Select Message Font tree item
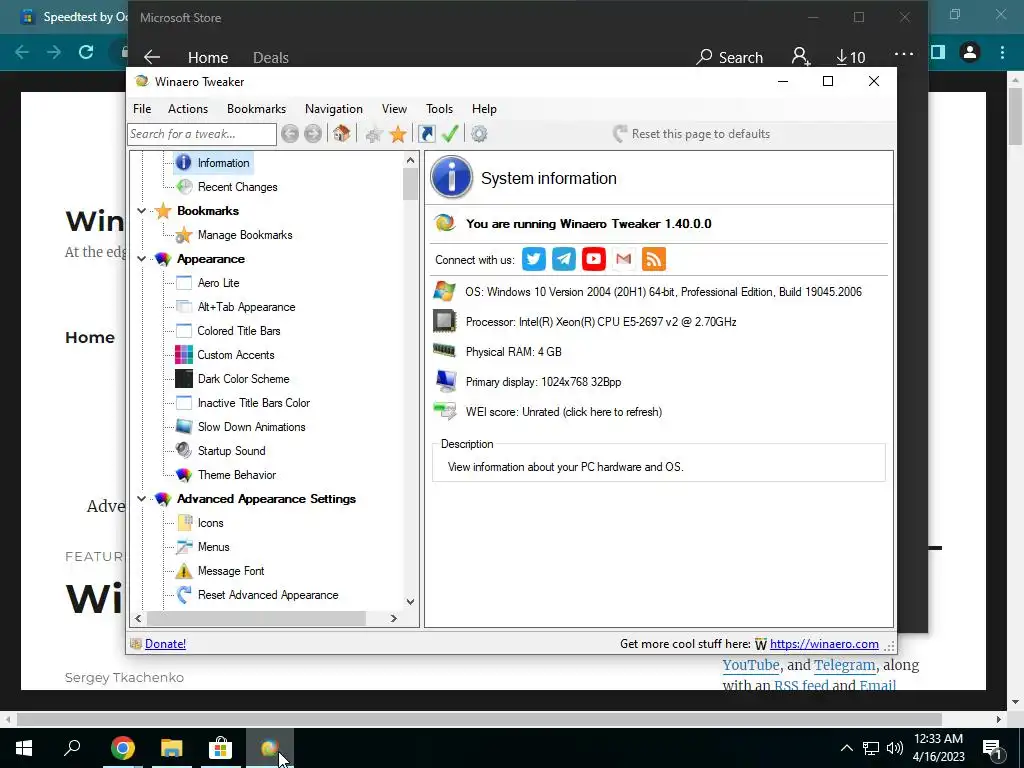 (x=231, y=571)
